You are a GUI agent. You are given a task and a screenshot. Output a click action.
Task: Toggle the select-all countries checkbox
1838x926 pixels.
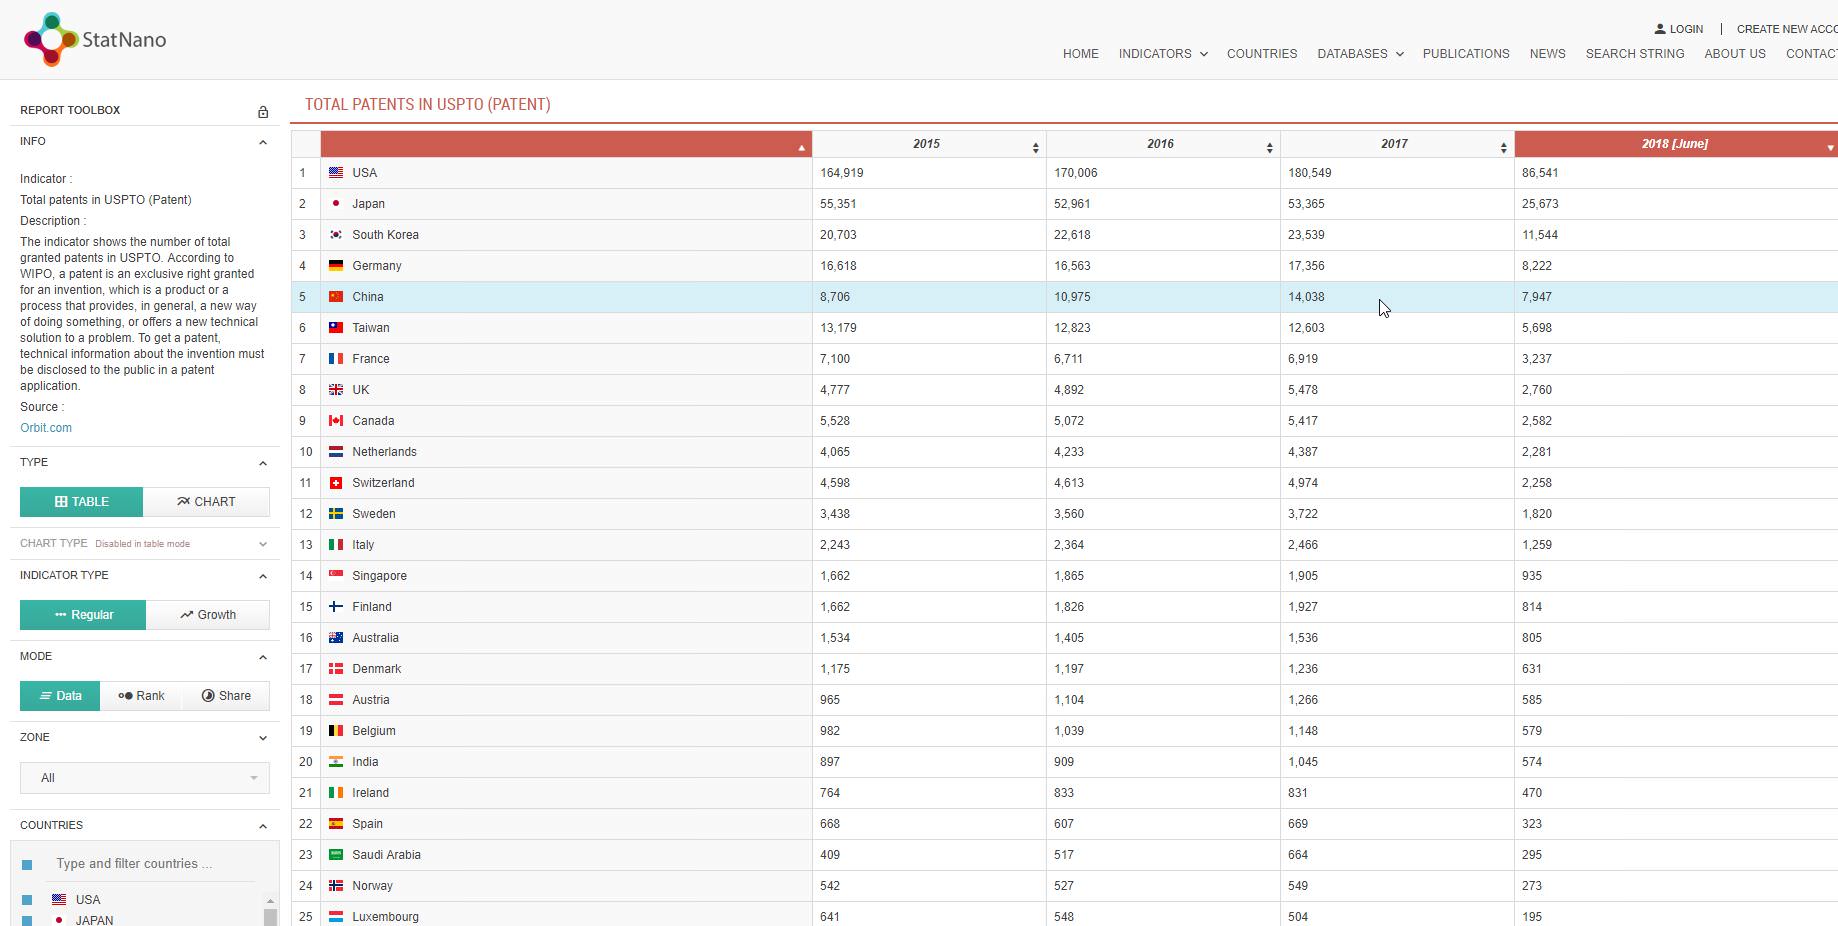coord(27,865)
